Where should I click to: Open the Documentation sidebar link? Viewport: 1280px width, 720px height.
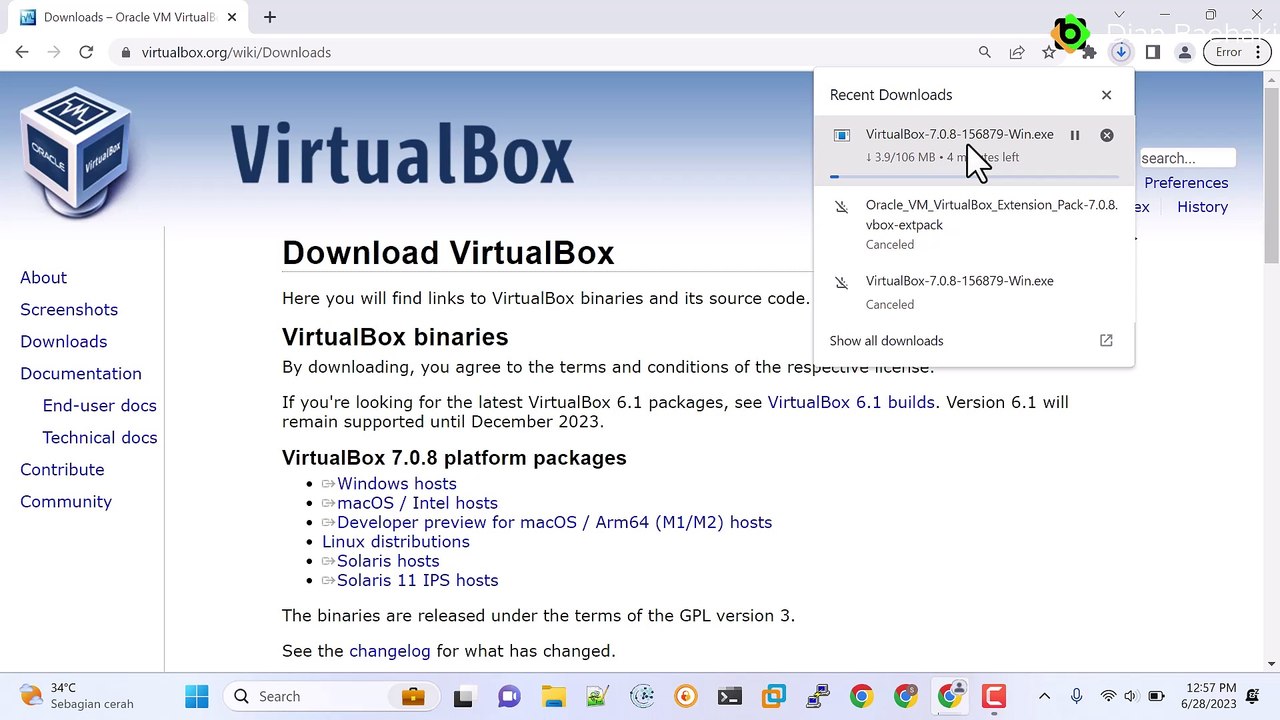click(x=81, y=374)
